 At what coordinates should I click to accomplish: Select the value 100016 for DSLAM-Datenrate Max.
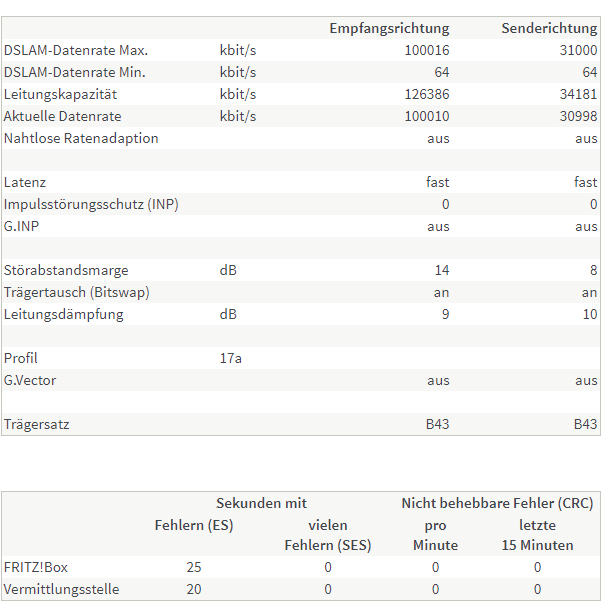click(427, 50)
